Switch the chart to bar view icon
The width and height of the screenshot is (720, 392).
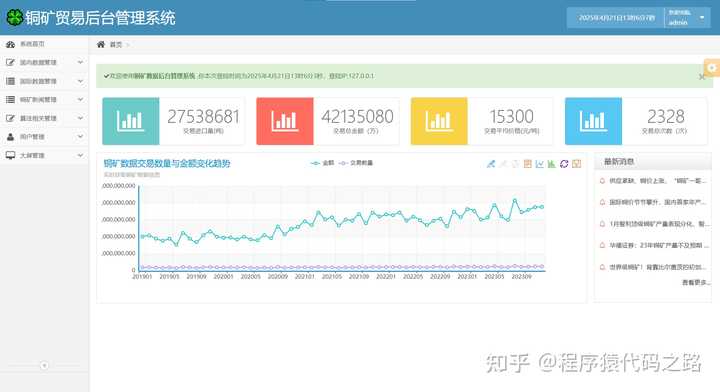pos(552,164)
